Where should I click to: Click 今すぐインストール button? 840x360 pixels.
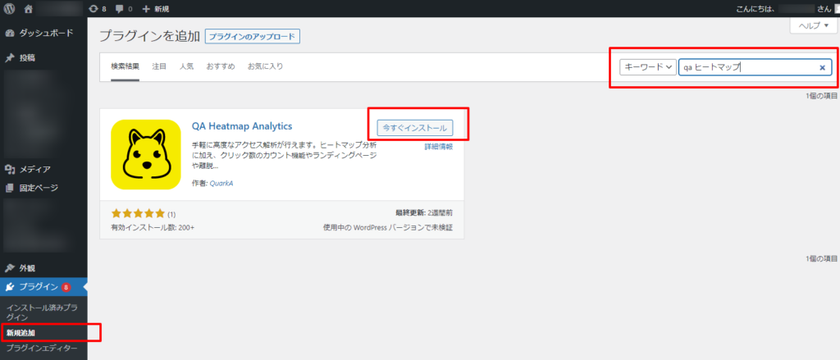pos(415,128)
